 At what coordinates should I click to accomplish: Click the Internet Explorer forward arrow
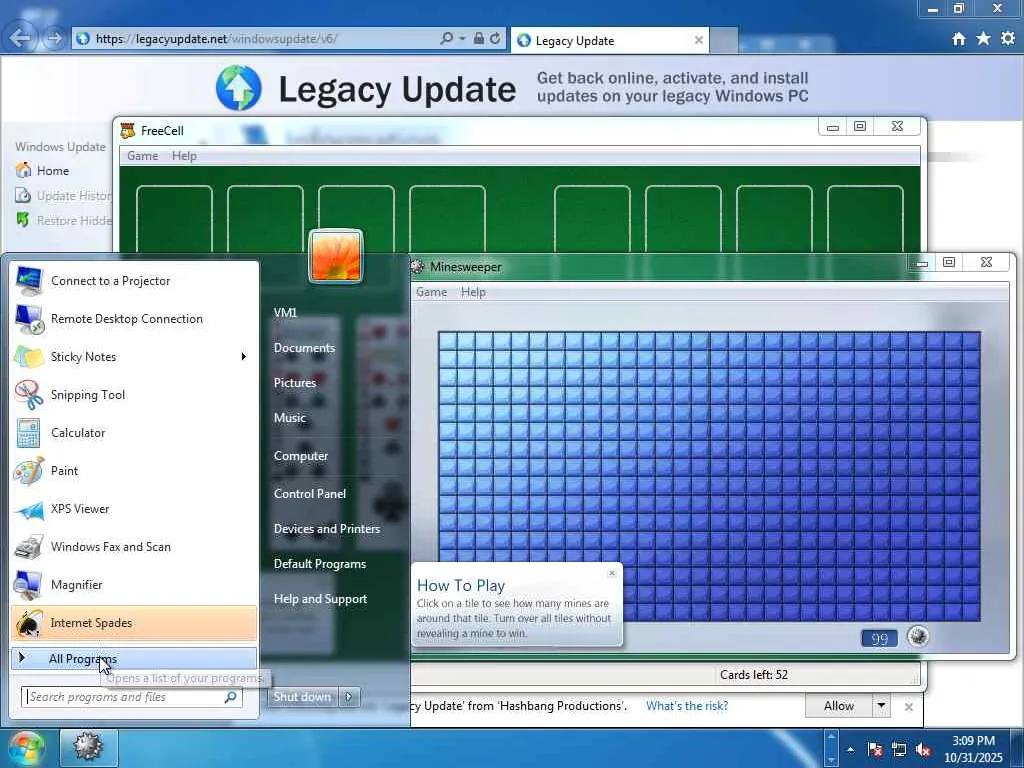point(54,39)
